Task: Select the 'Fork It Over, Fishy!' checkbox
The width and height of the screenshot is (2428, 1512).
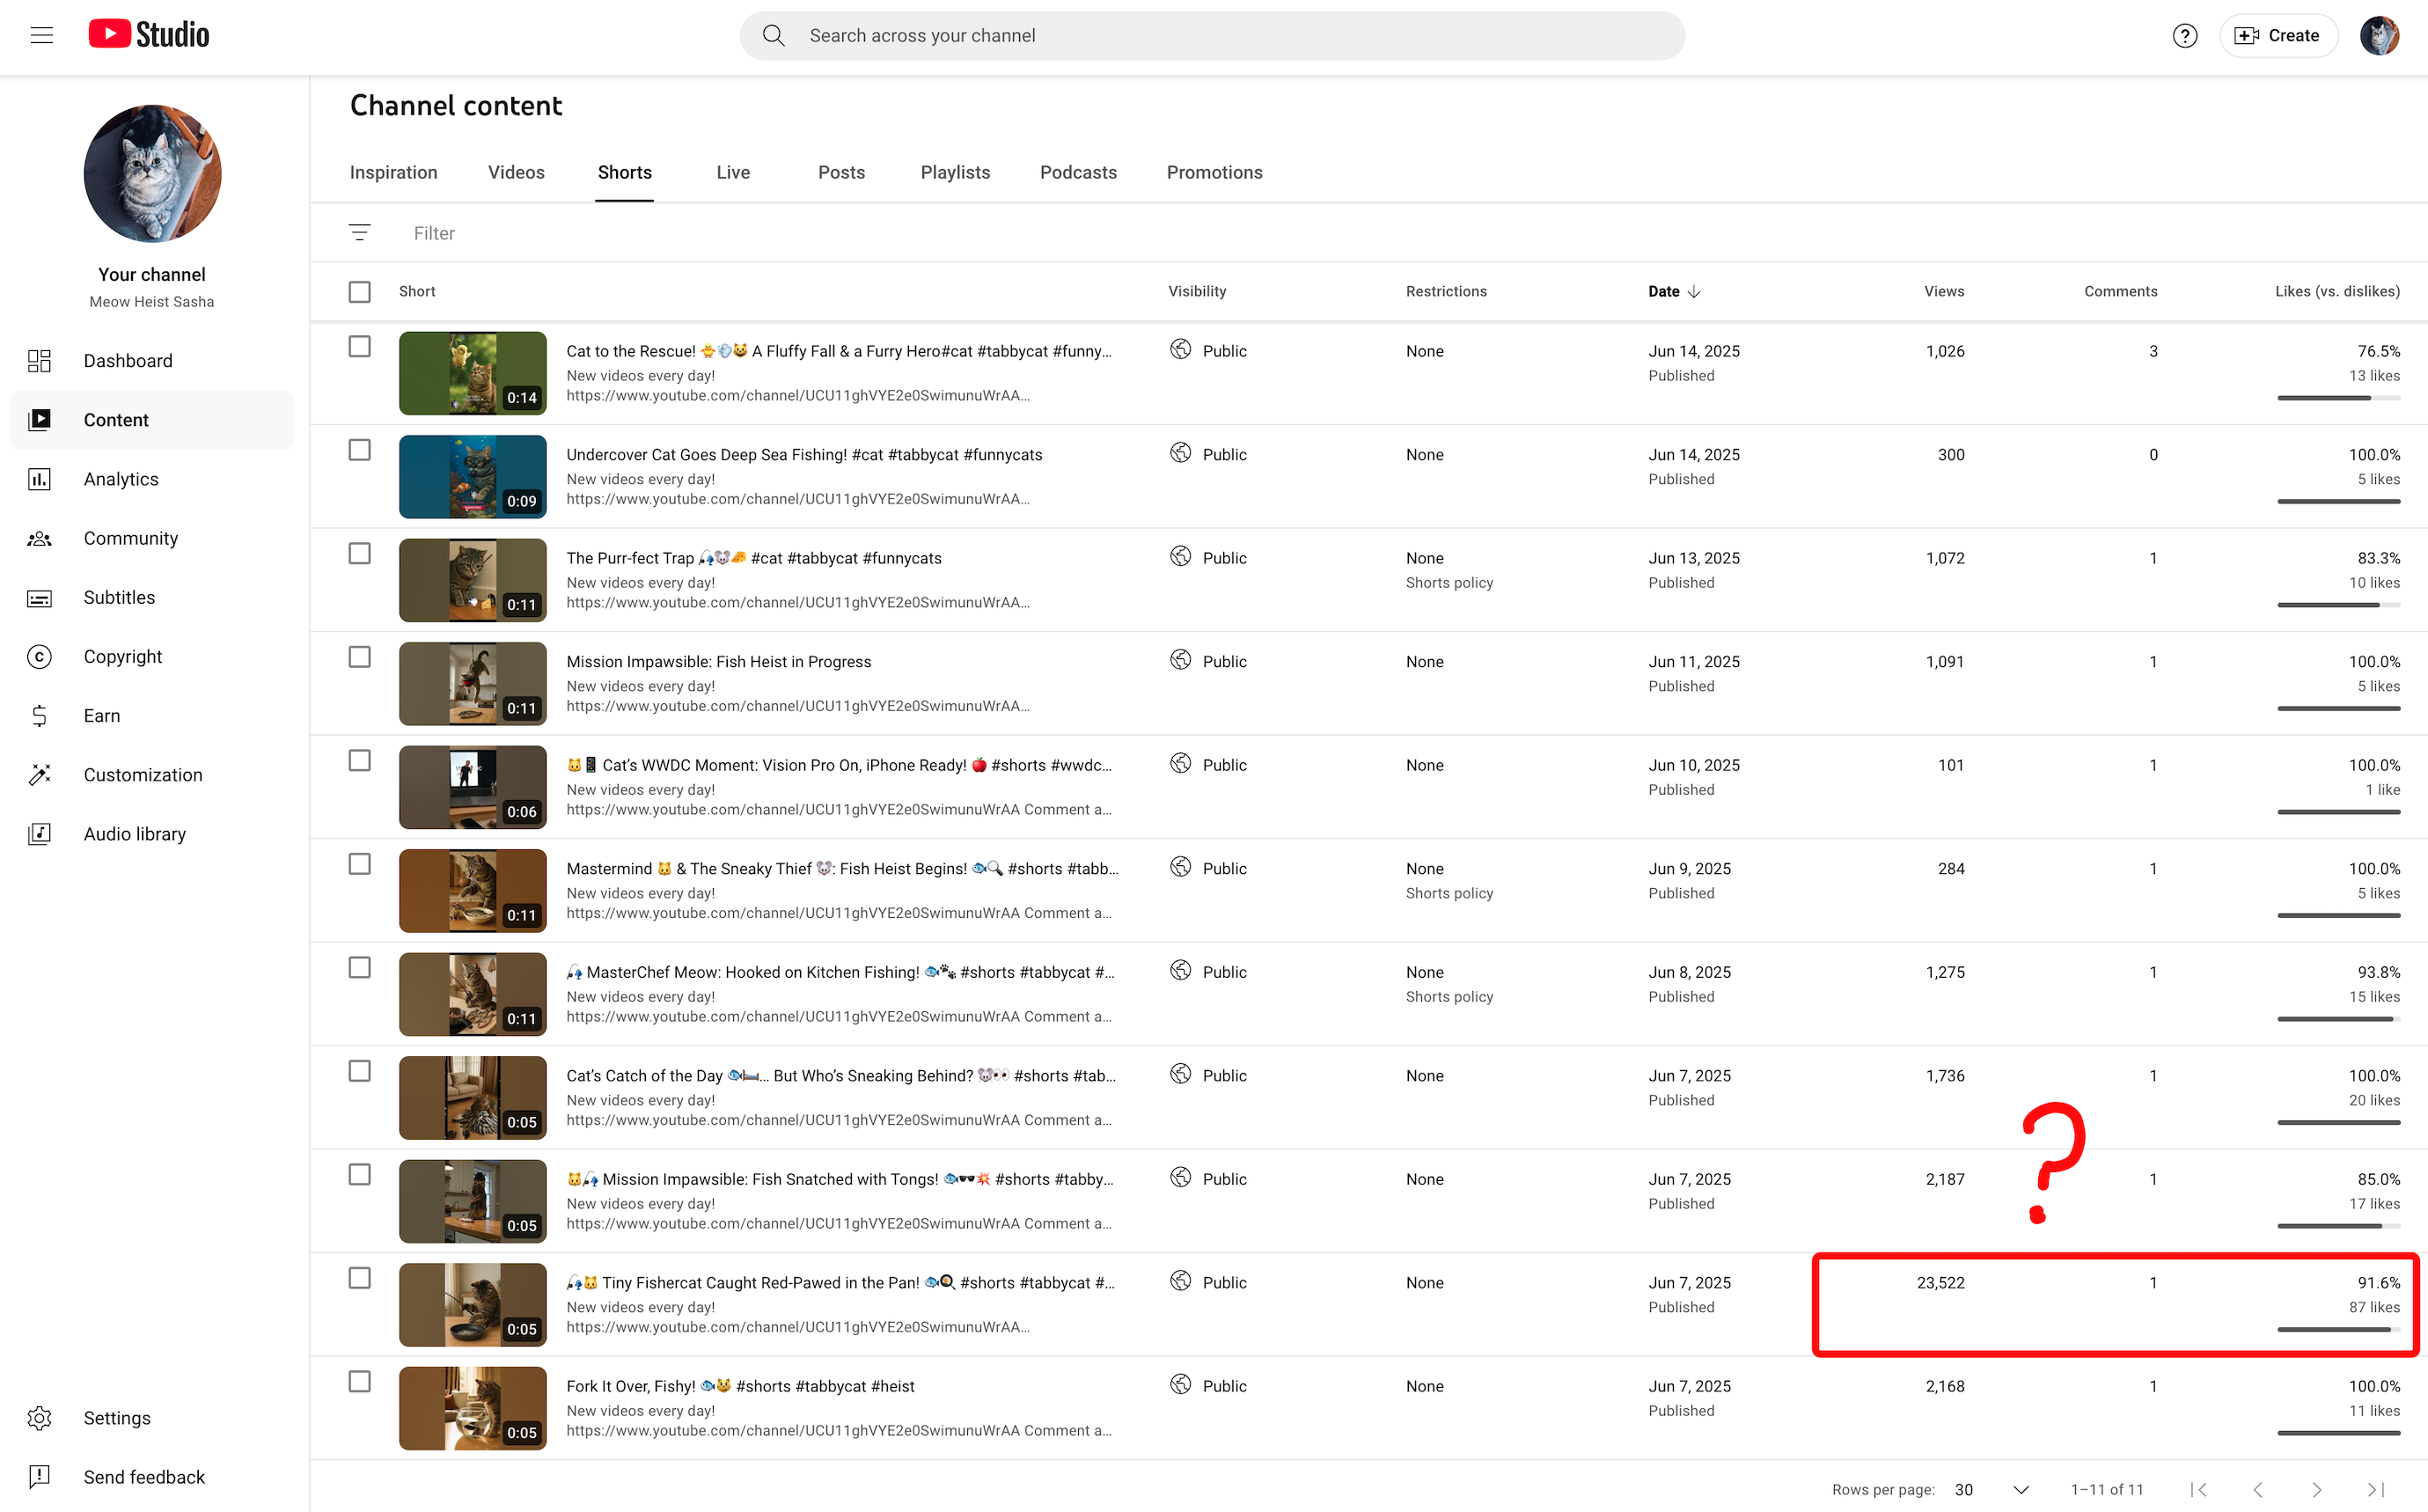Action: [x=360, y=1381]
